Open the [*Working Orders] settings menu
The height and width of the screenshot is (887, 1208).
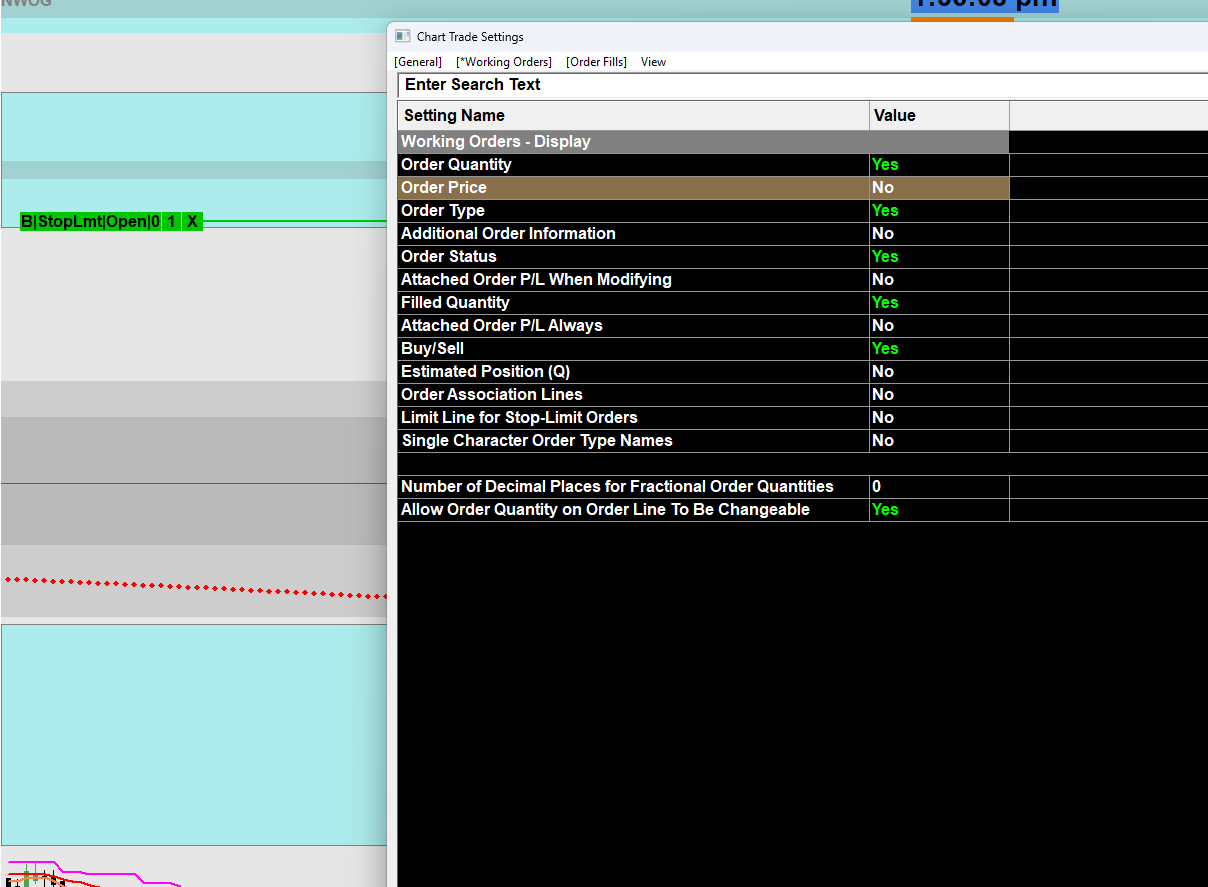(504, 62)
